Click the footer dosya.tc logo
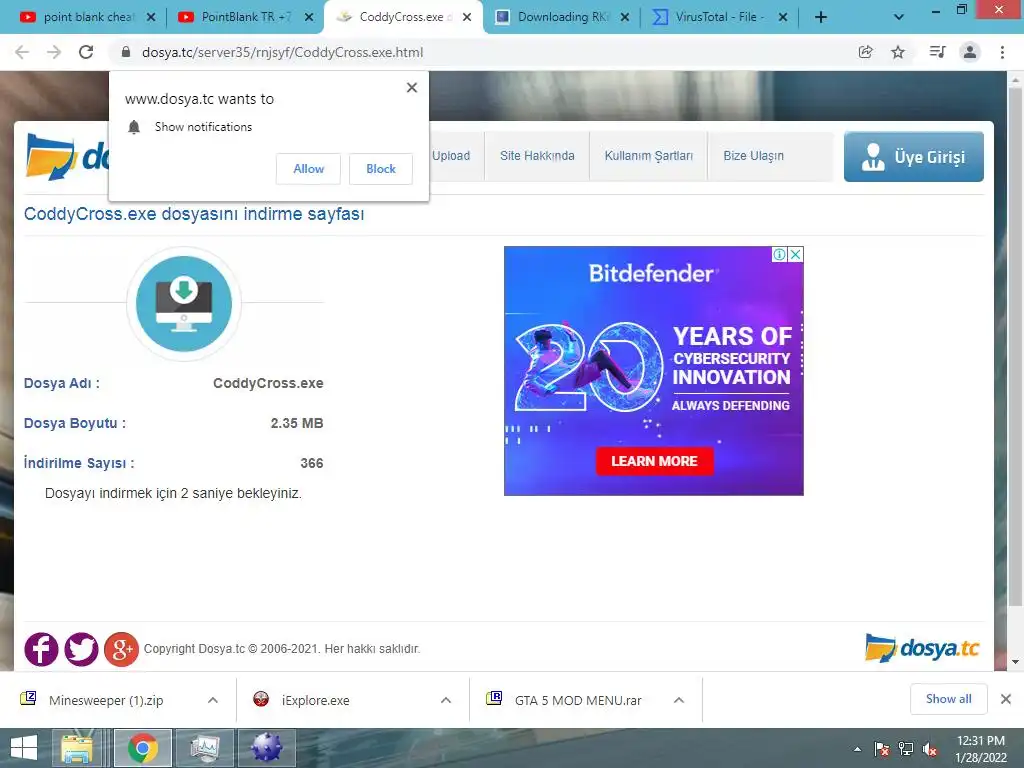 point(922,648)
